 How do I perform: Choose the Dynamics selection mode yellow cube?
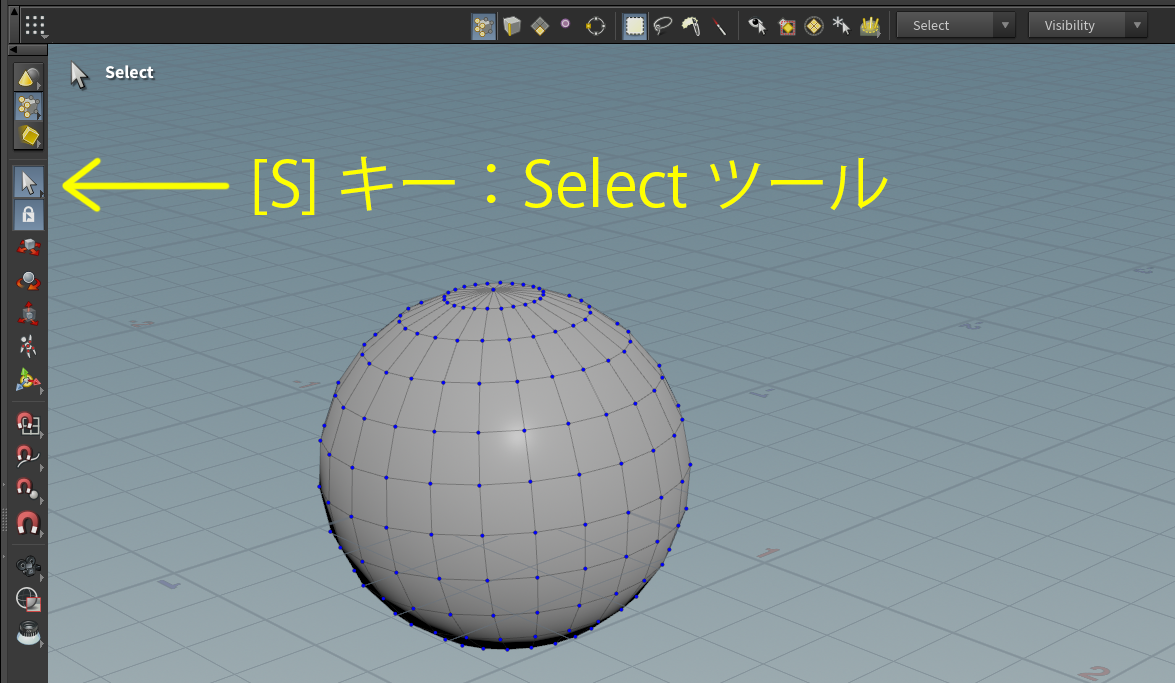28,136
